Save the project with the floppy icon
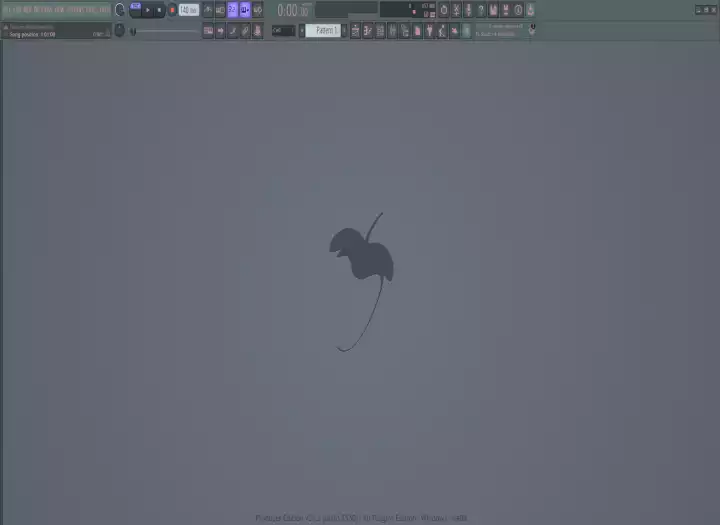Viewport: 720px width, 525px height. (x=493, y=10)
